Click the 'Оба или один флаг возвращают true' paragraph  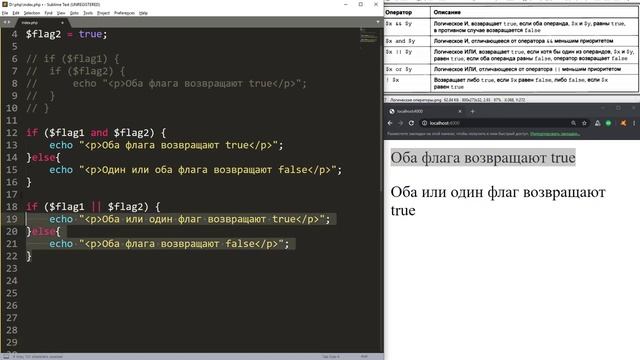pyautogui.click(x=498, y=201)
